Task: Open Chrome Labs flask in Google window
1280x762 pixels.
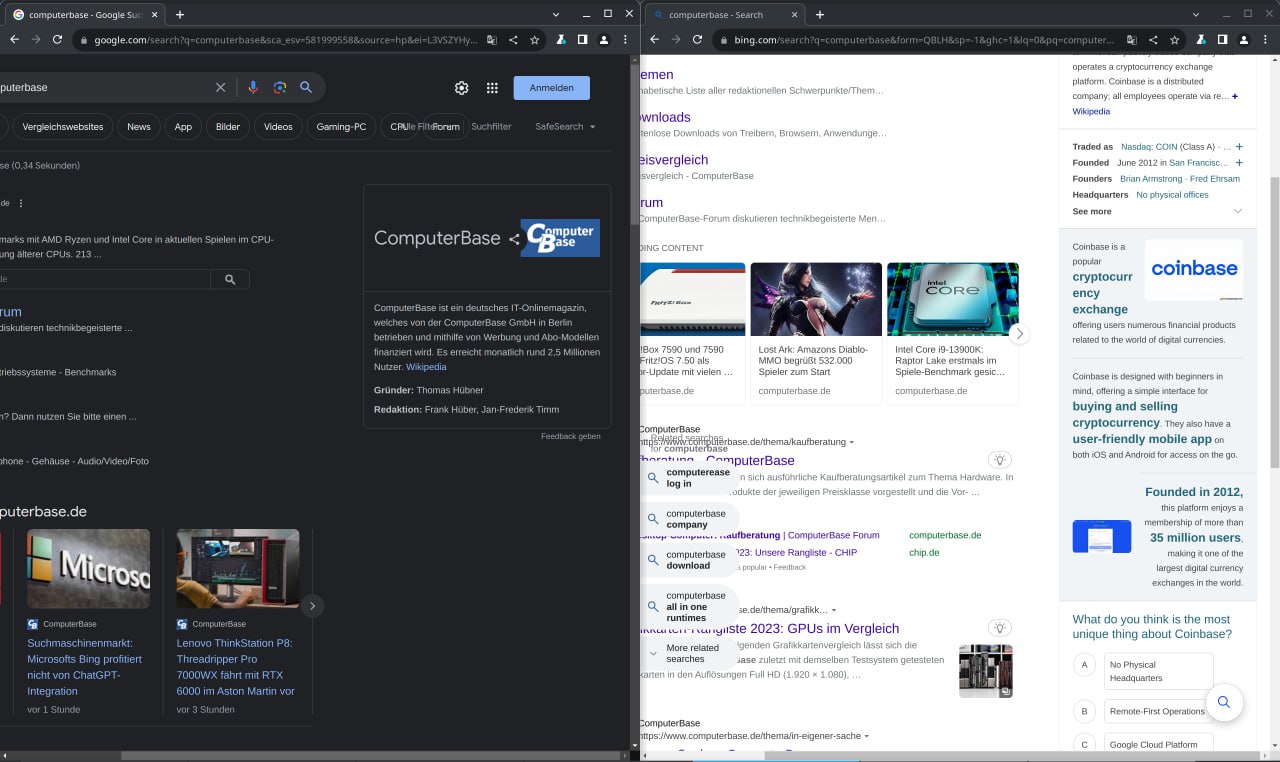Action: pyautogui.click(x=562, y=40)
